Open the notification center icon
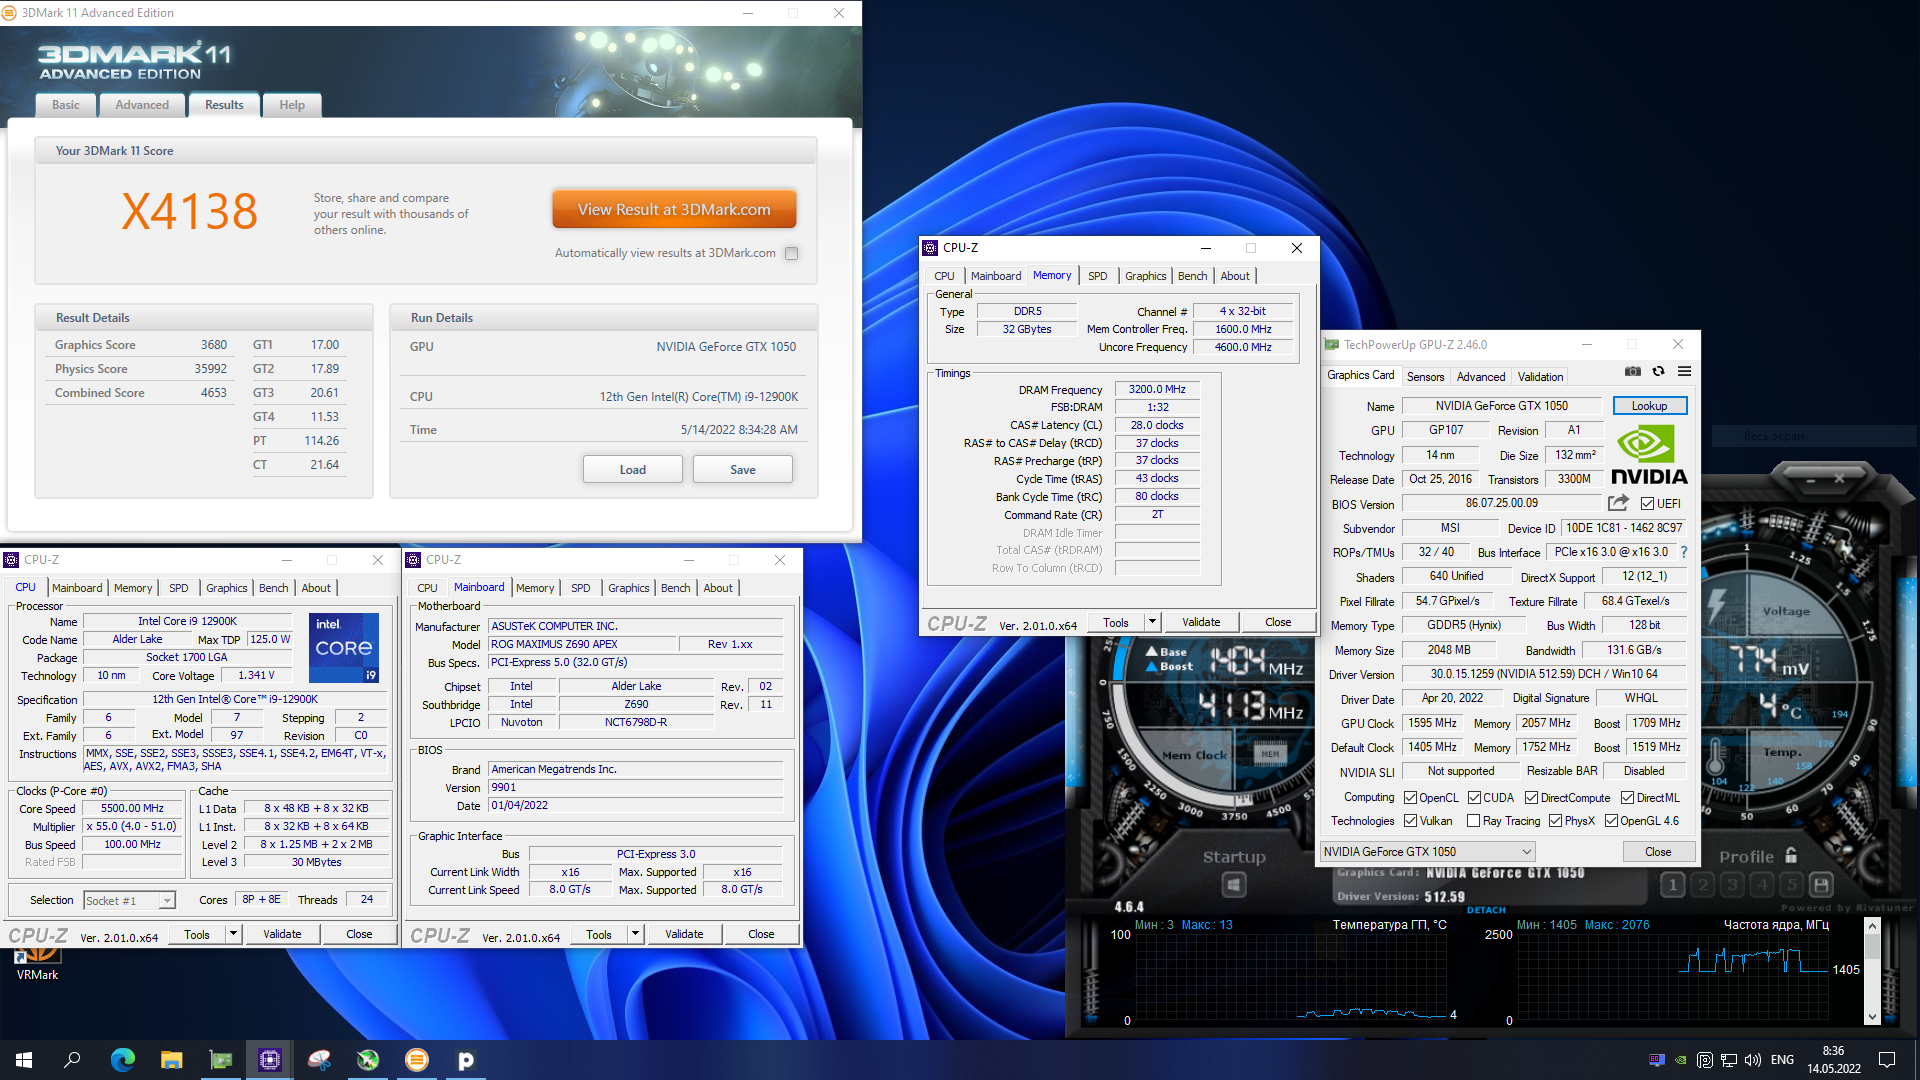Viewport: 1920px width, 1080px height. click(1887, 1060)
